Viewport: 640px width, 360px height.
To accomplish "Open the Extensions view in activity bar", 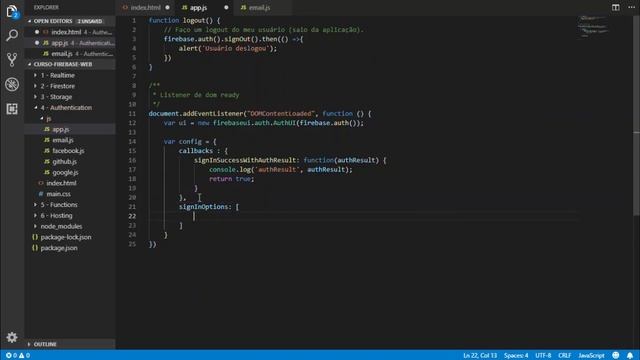I will (x=12, y=109).
